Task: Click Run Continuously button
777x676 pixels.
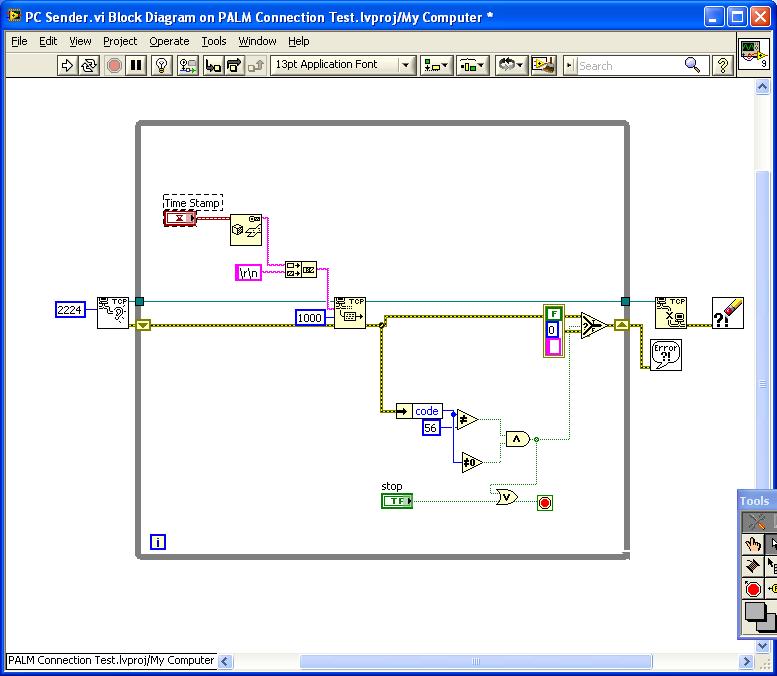Action: 89,65
